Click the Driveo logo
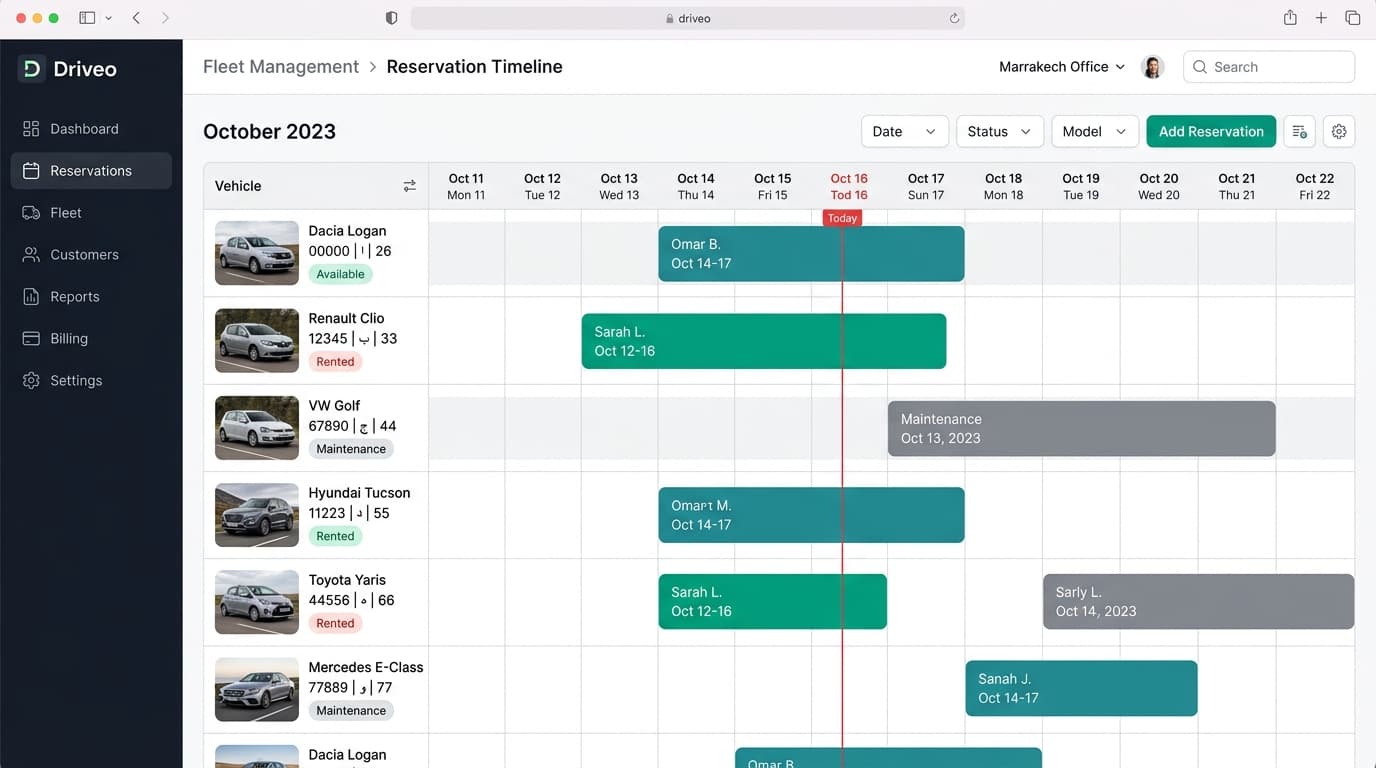 [x=68, y=69]
